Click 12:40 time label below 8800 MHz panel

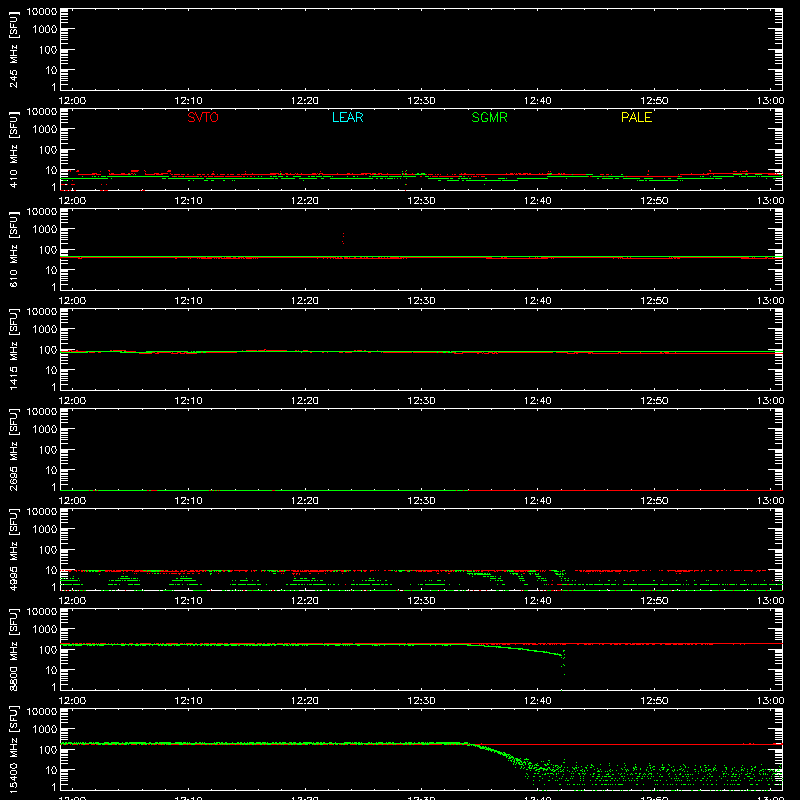click(538, 701)
